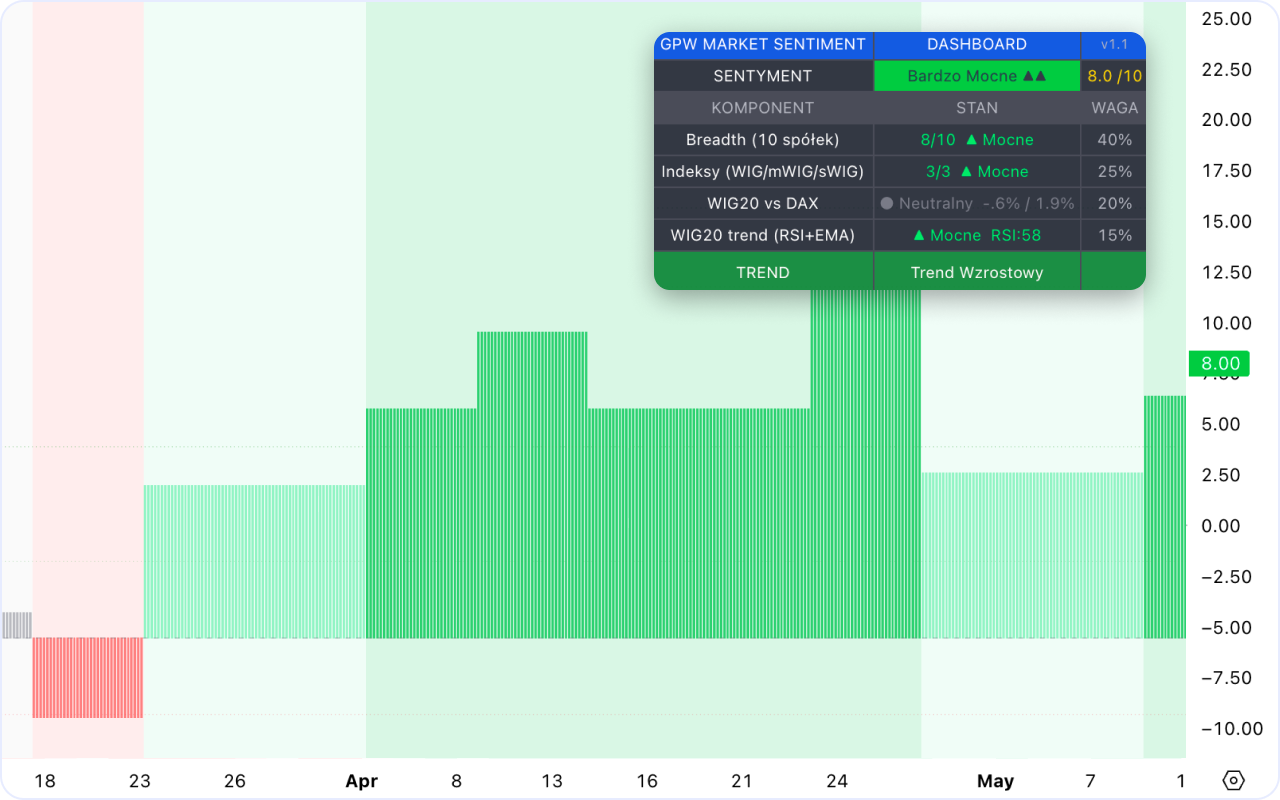Click the Apr label on time axis
Screen dimensions: 1280x800
361,781
